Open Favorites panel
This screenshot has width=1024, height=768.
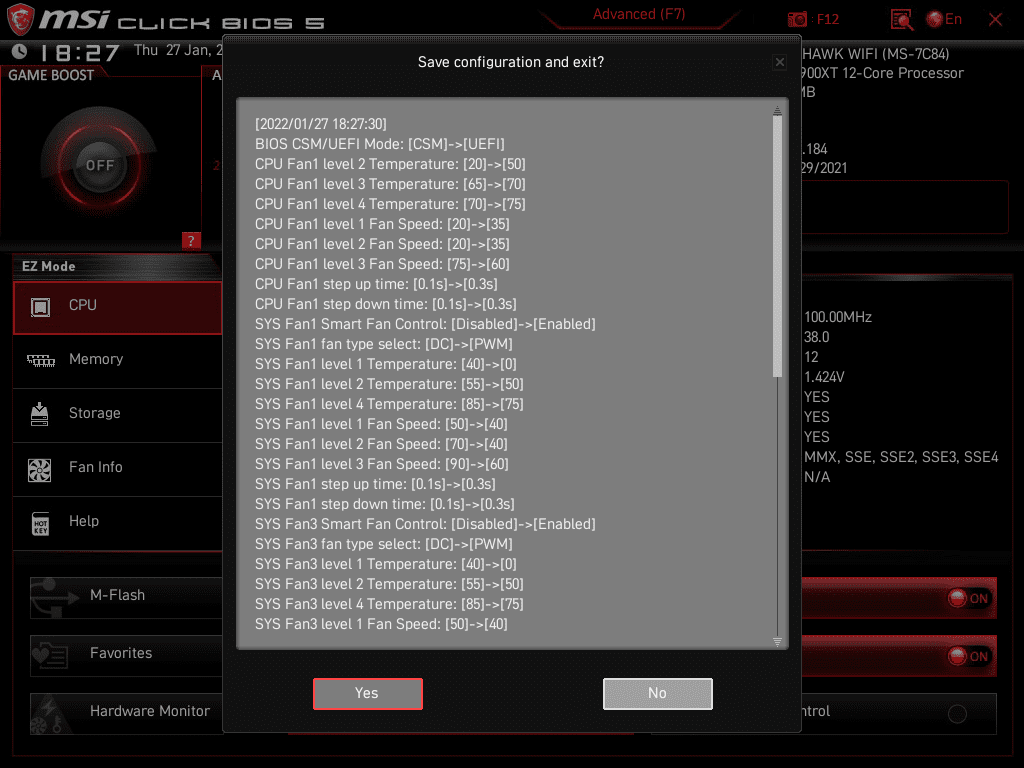point(126,655)
